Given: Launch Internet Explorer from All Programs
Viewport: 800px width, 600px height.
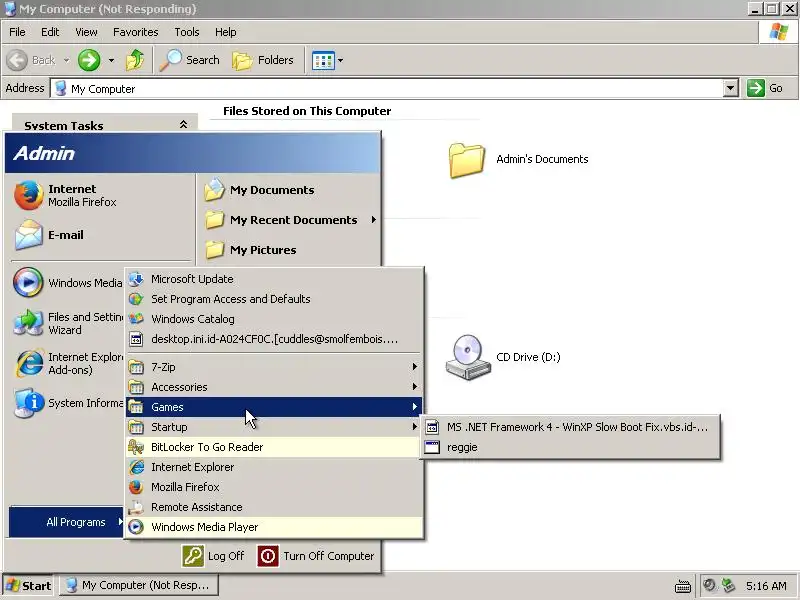Looking at the screenshot, I should (274, 467).
